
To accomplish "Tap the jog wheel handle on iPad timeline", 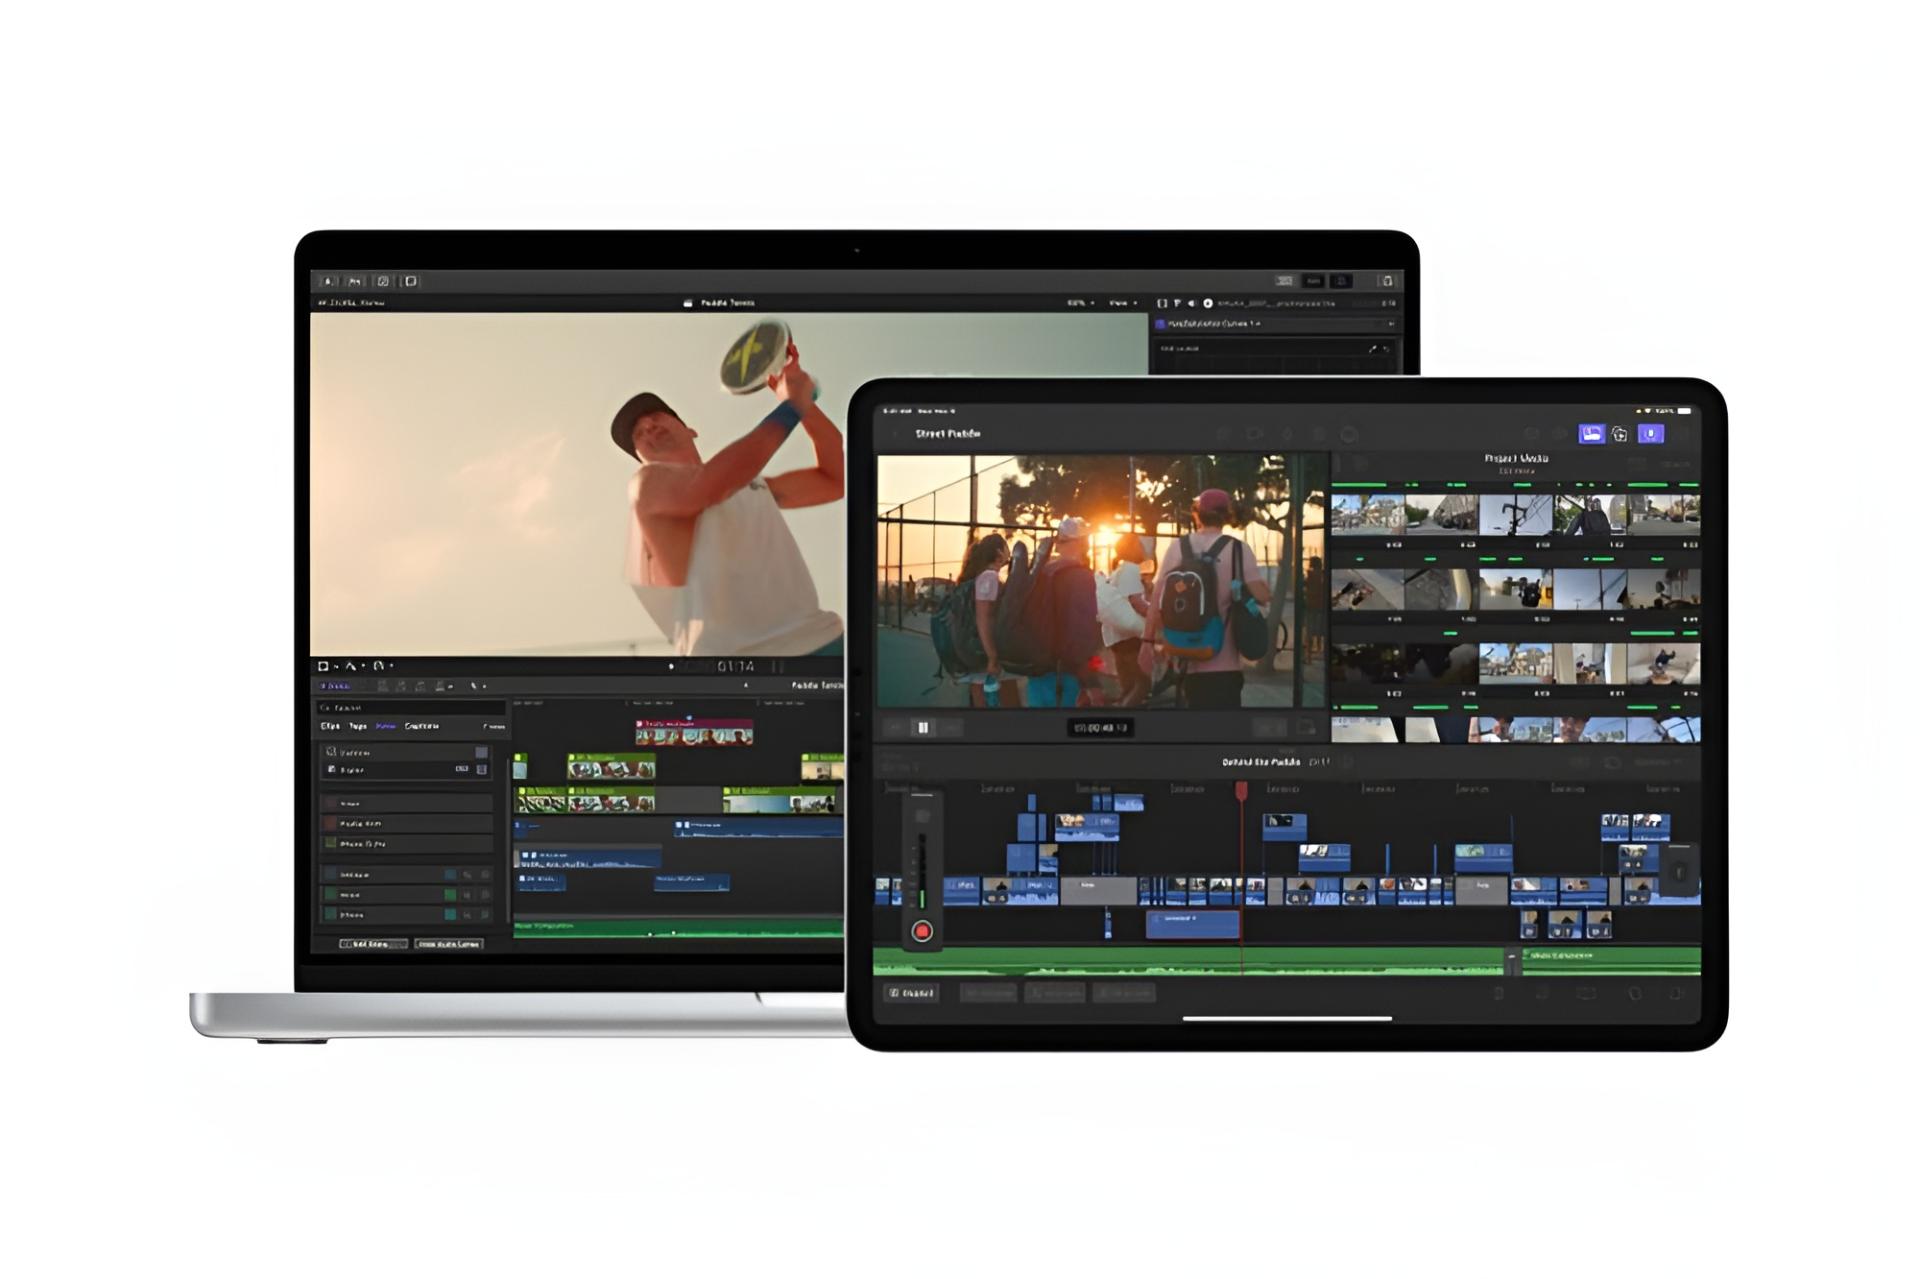I will pos(1680,871).
